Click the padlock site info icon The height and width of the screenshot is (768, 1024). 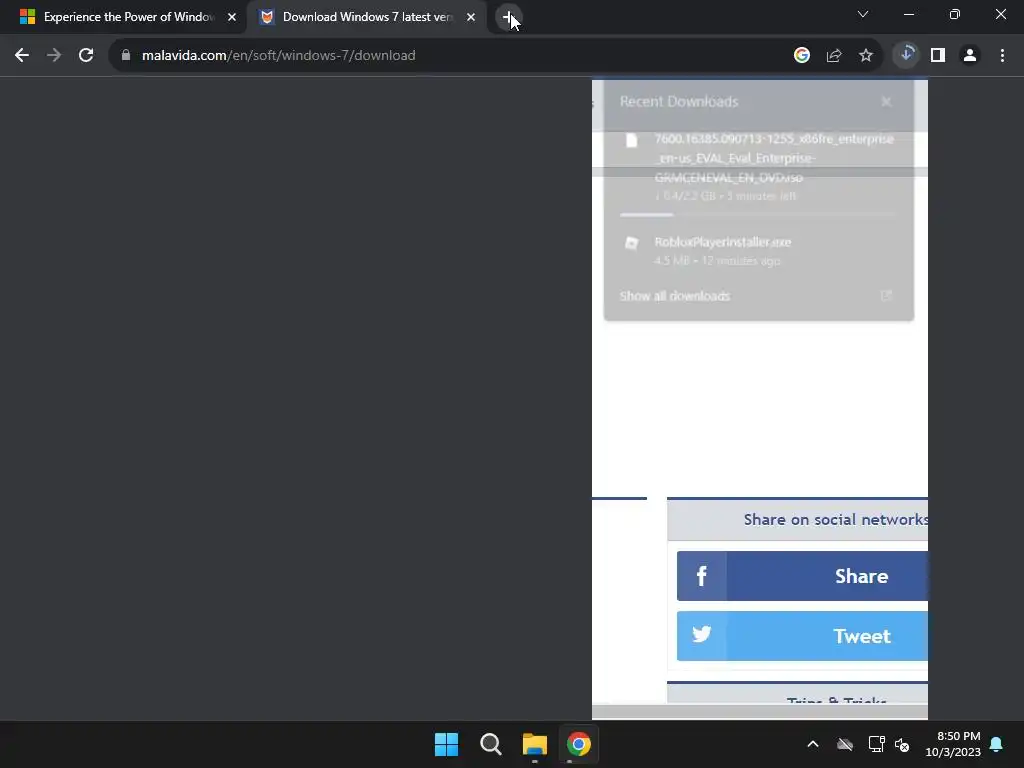pyautogui.click(x=126, y=56)
